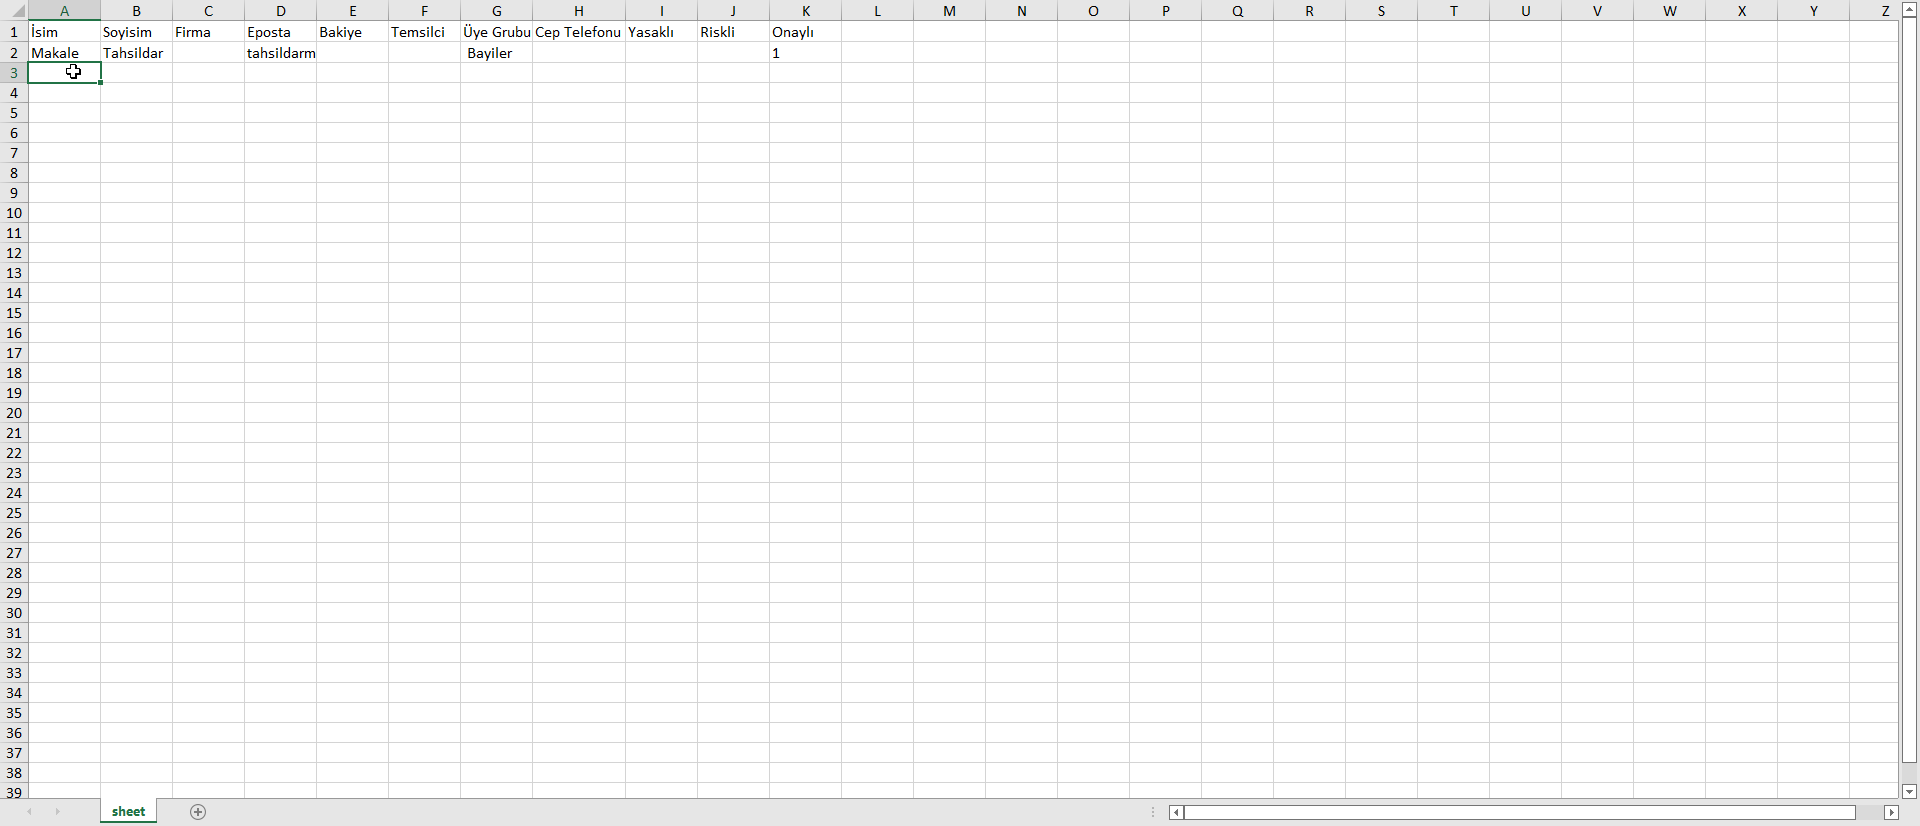Click the active cell A3

(x=64, y=73)
